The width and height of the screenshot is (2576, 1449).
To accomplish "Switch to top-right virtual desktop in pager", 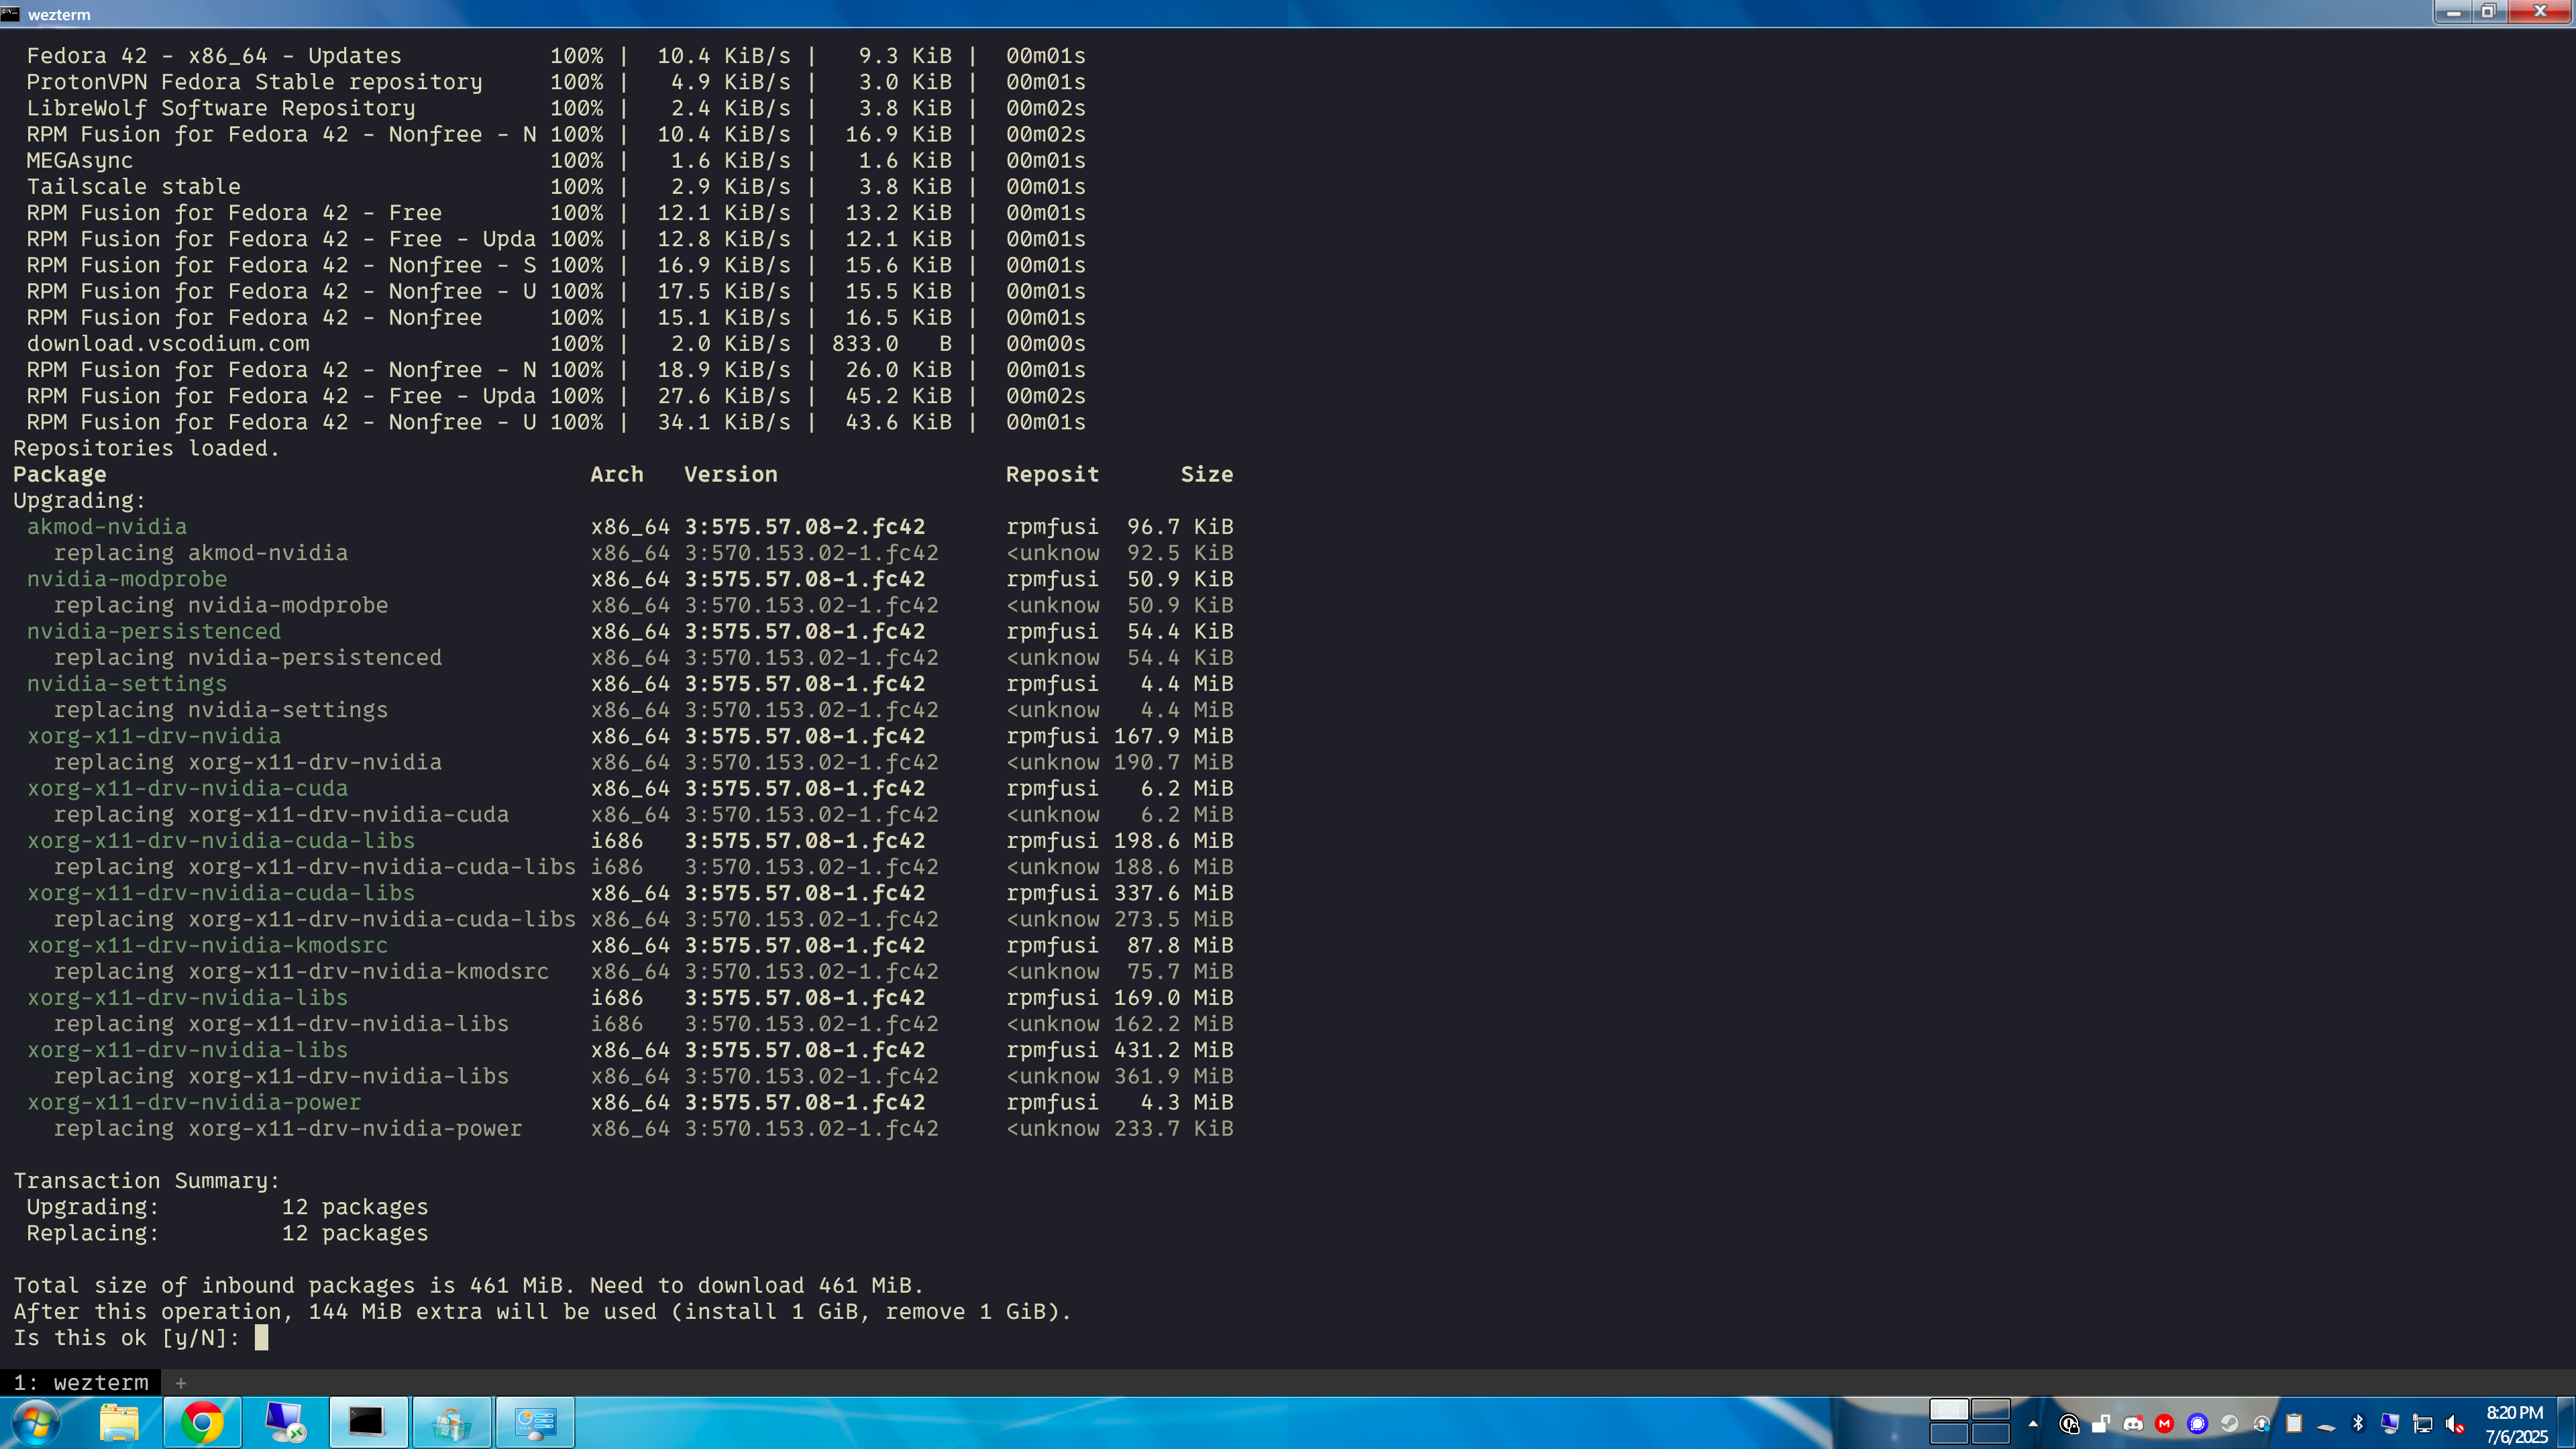I will [x=1990, y=1410].
